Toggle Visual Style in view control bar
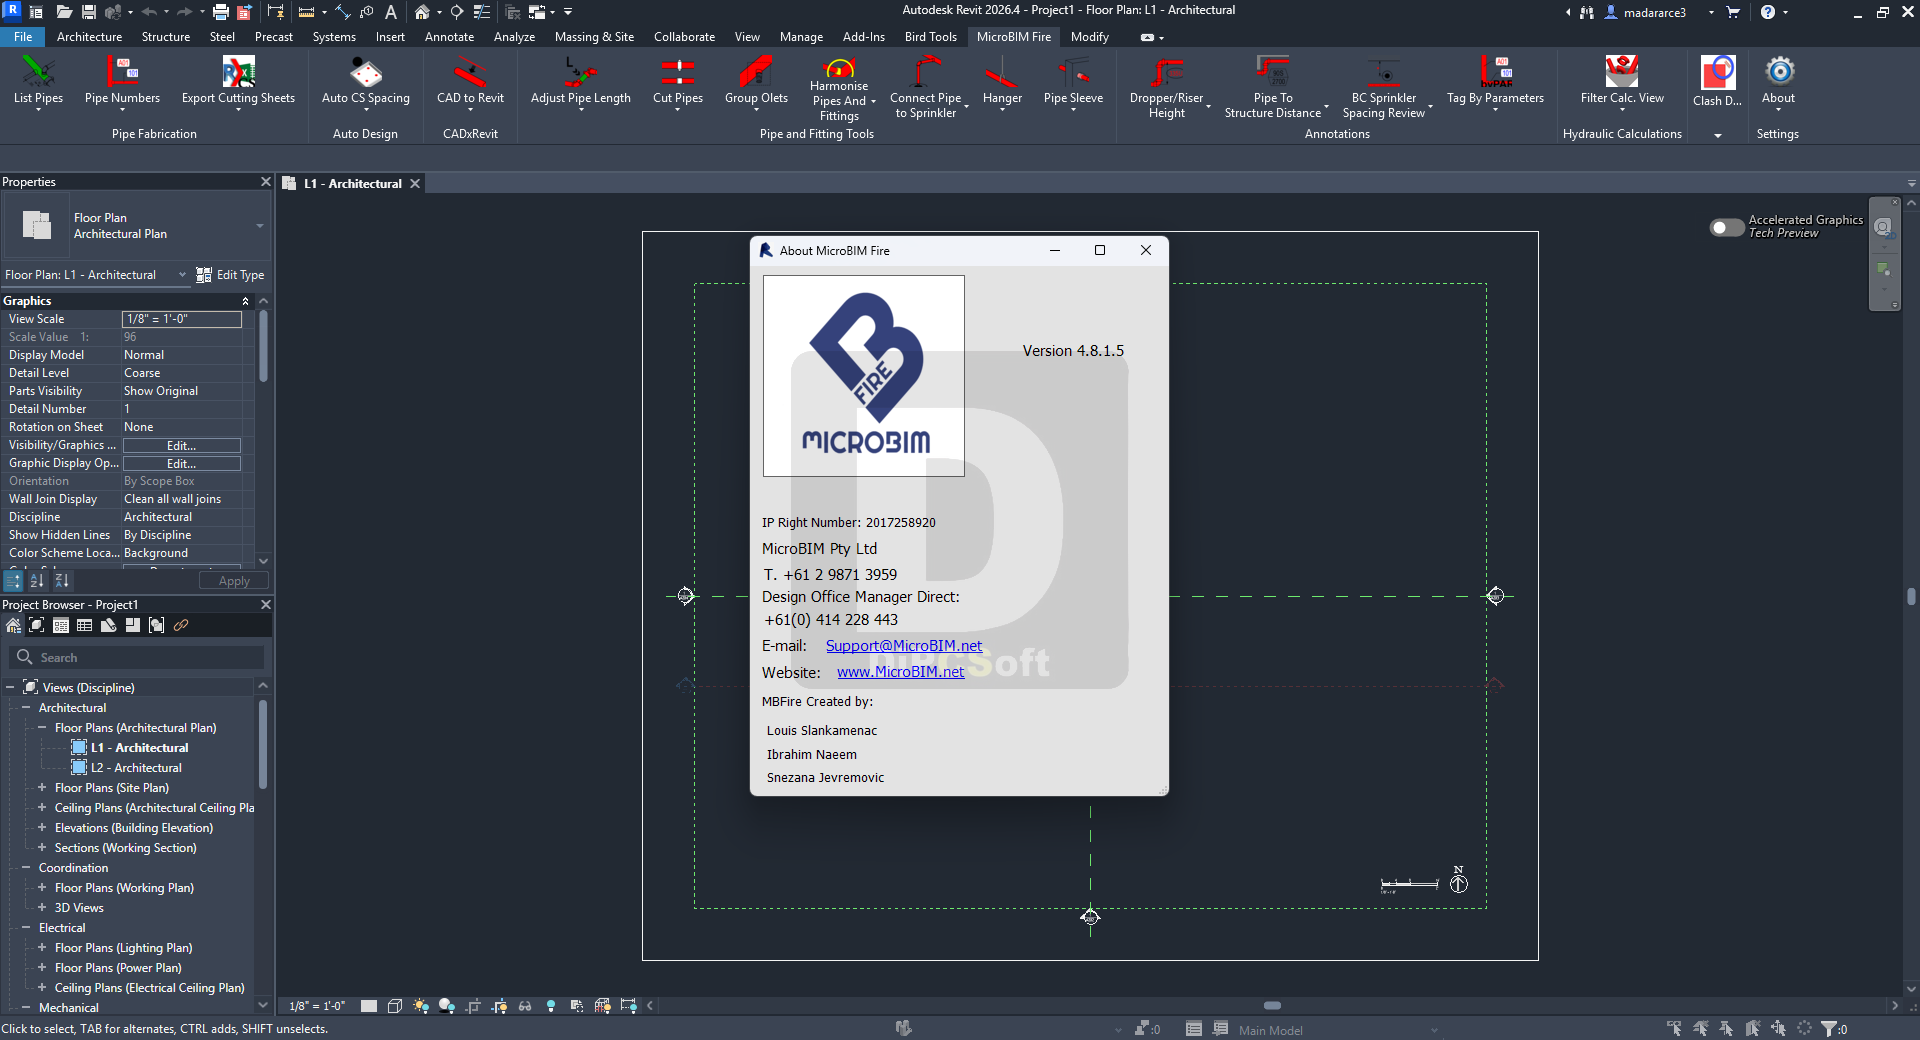Screen dimensions: 1920x1040 [x=395, y=1006]
